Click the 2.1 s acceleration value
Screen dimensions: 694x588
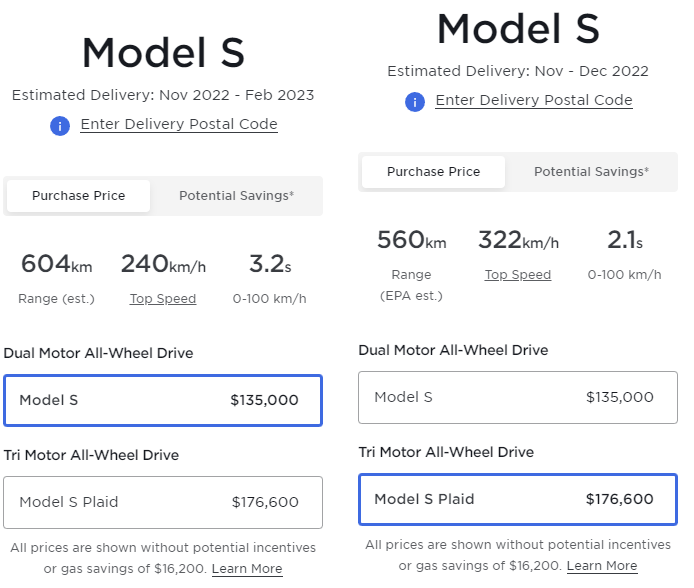(625, 241)
